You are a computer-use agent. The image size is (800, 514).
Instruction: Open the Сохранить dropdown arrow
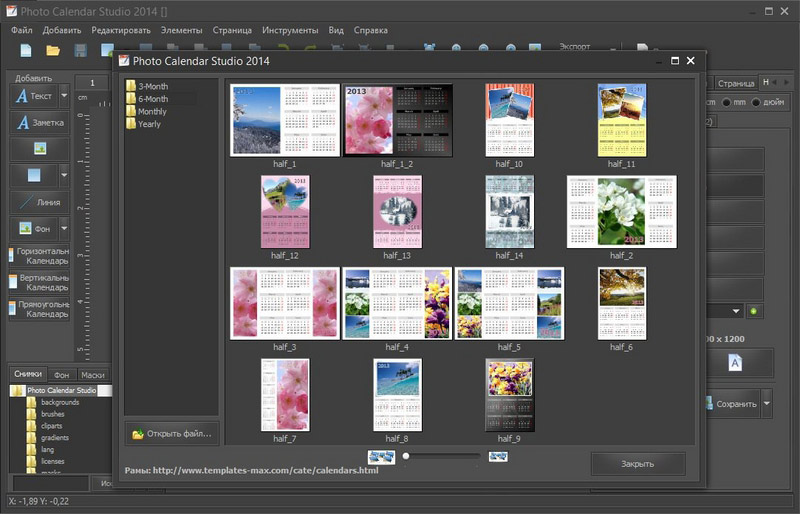[x=766, y=403]
